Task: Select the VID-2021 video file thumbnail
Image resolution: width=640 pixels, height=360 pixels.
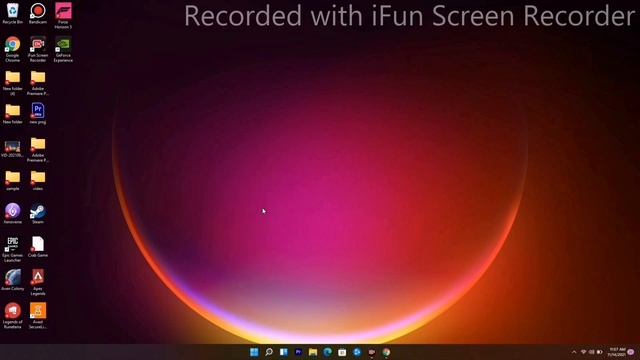Action: [x=13, y=149]
